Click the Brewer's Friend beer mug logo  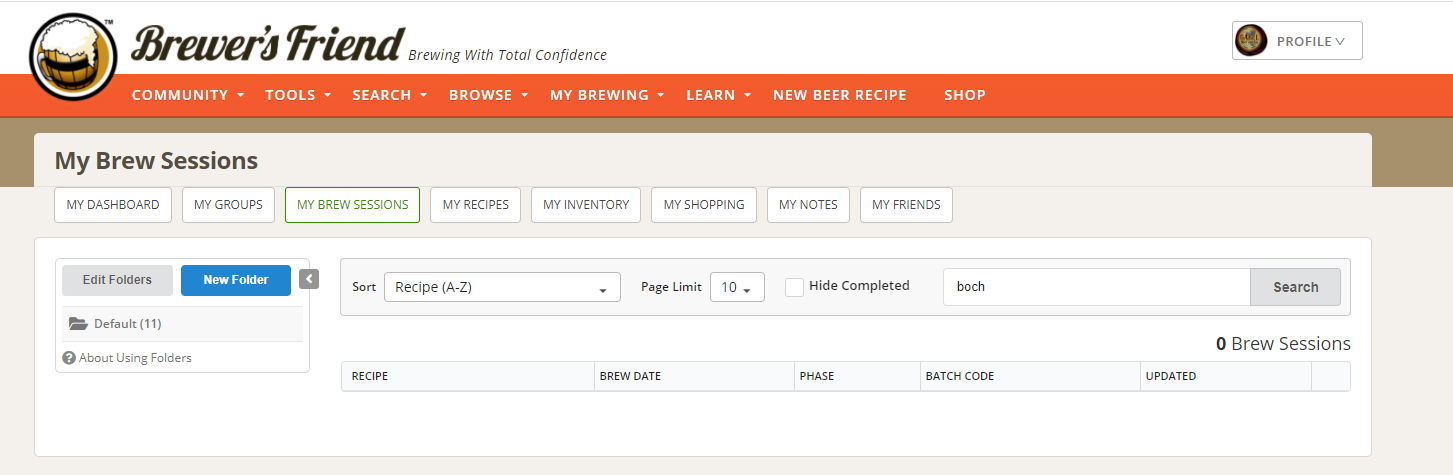tap(73, 59)
